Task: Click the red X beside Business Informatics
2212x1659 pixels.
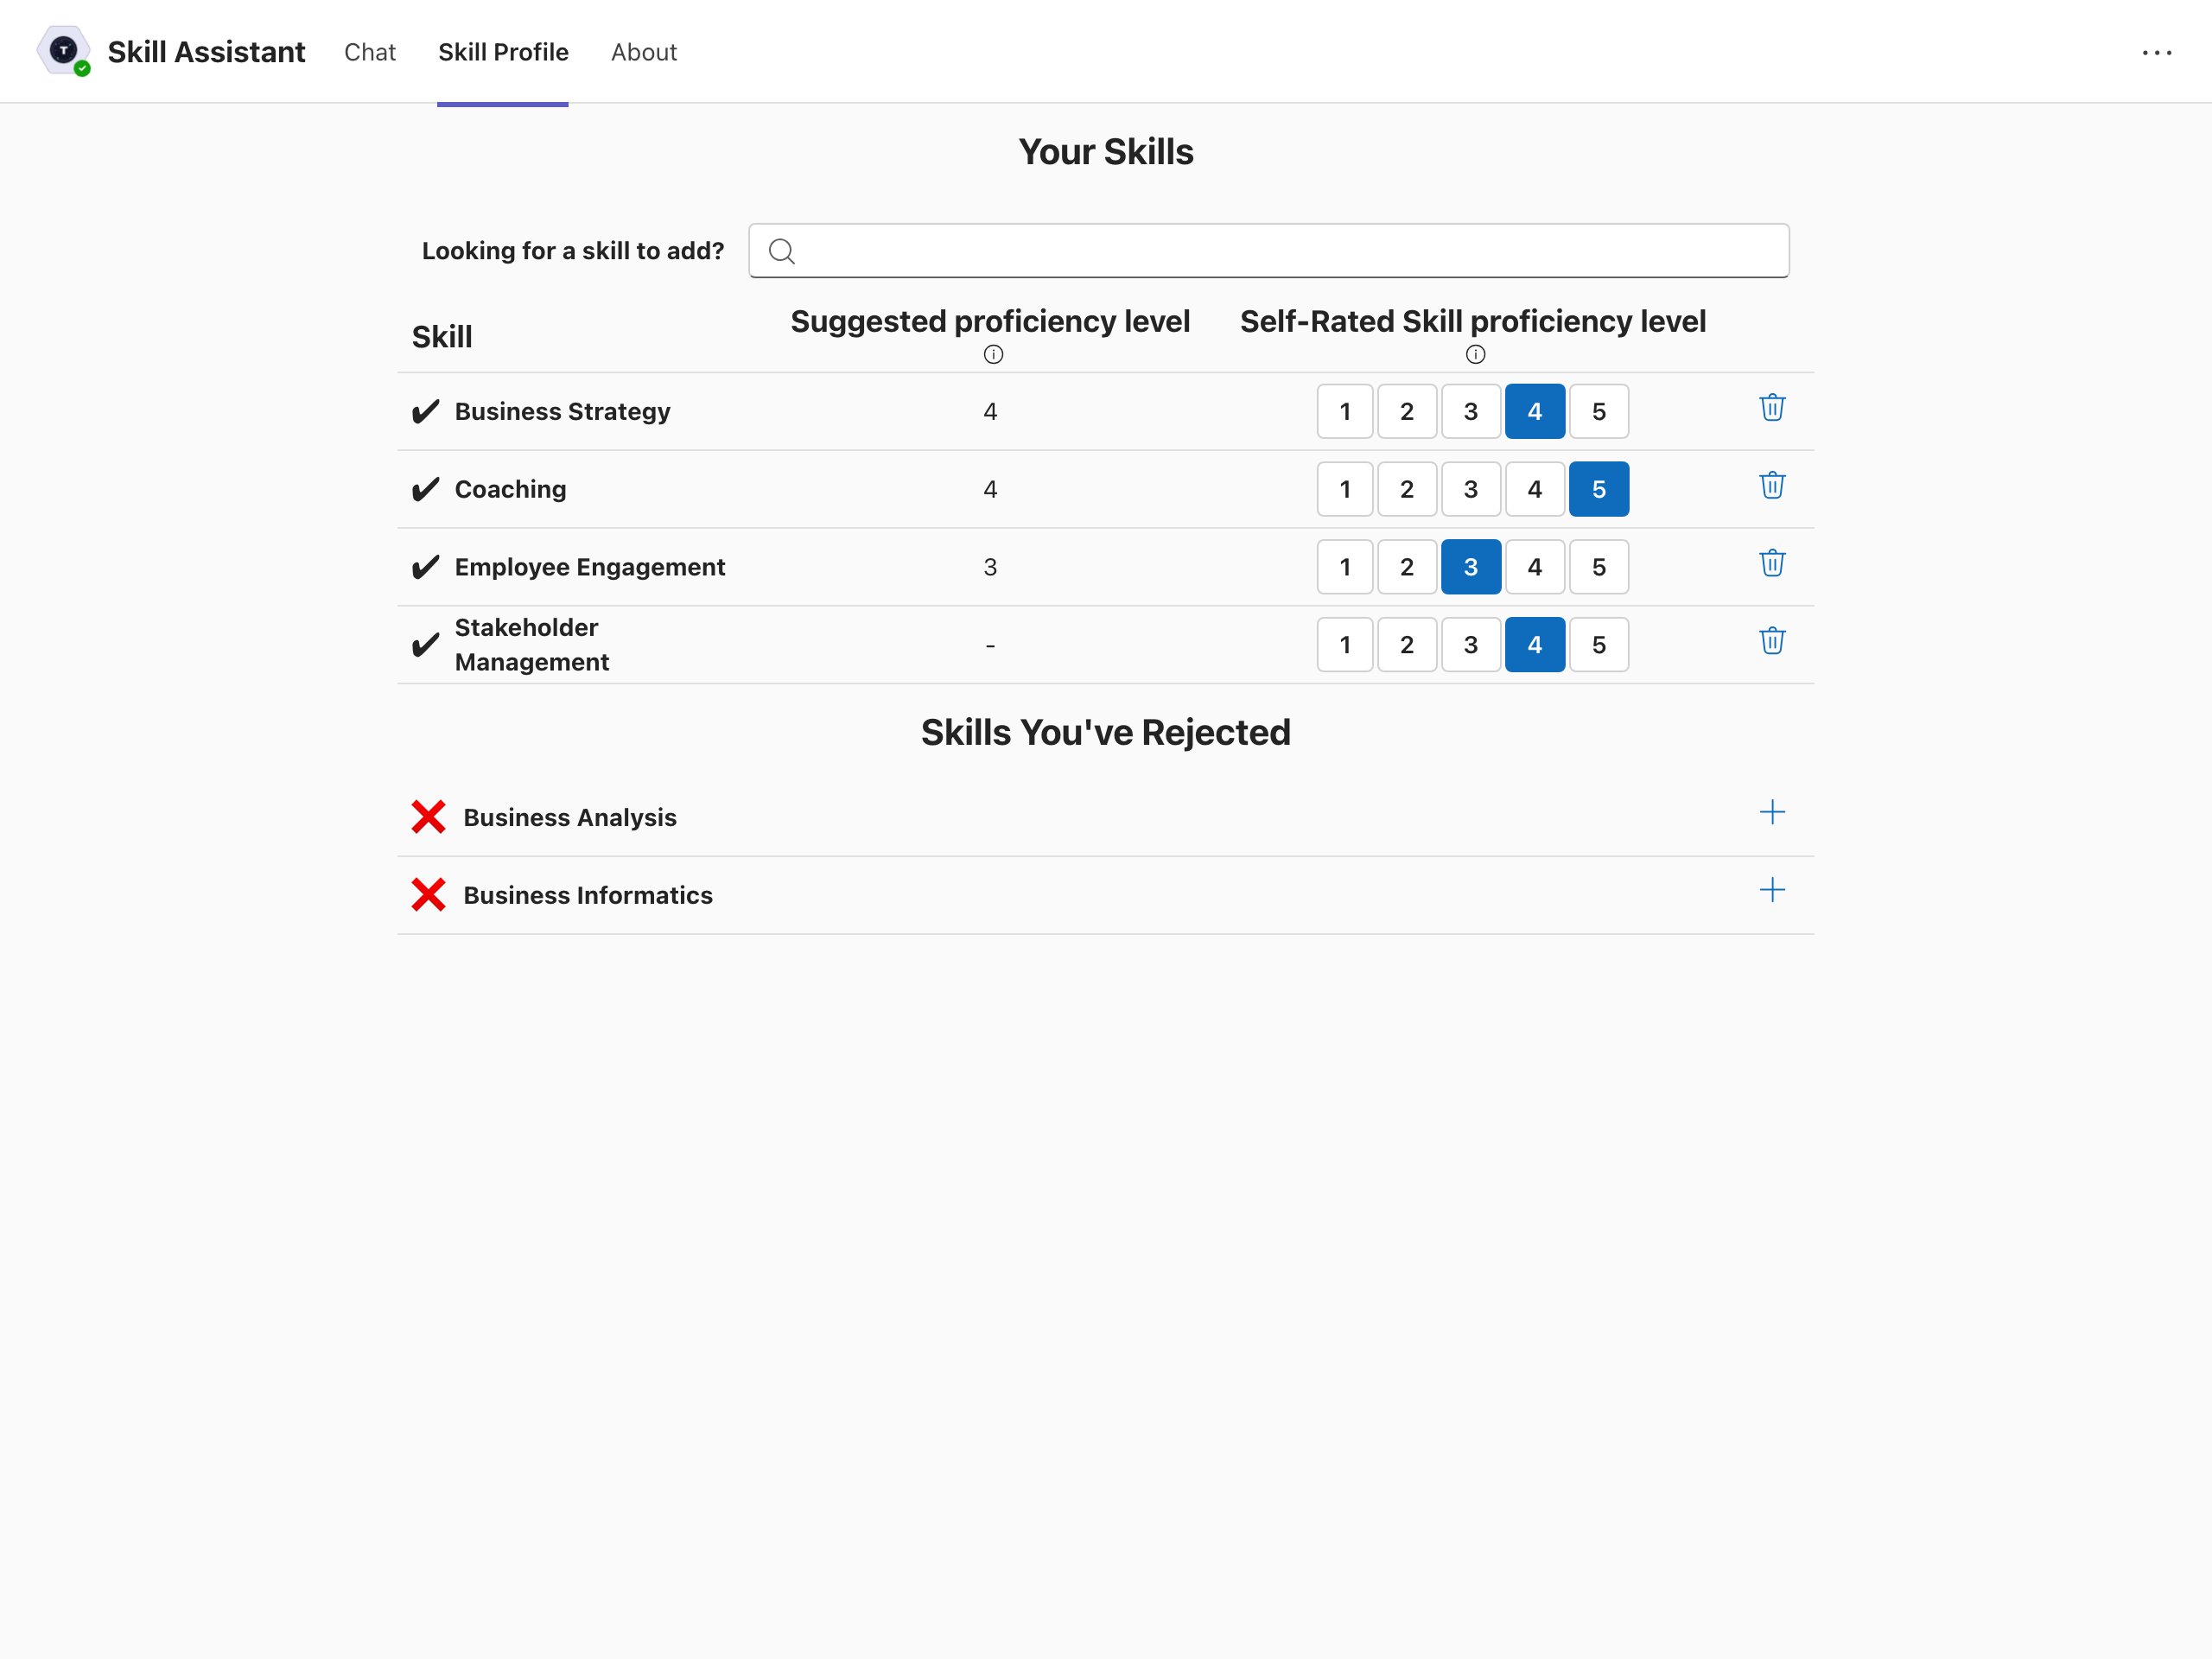Action: (x=428, y=895)
